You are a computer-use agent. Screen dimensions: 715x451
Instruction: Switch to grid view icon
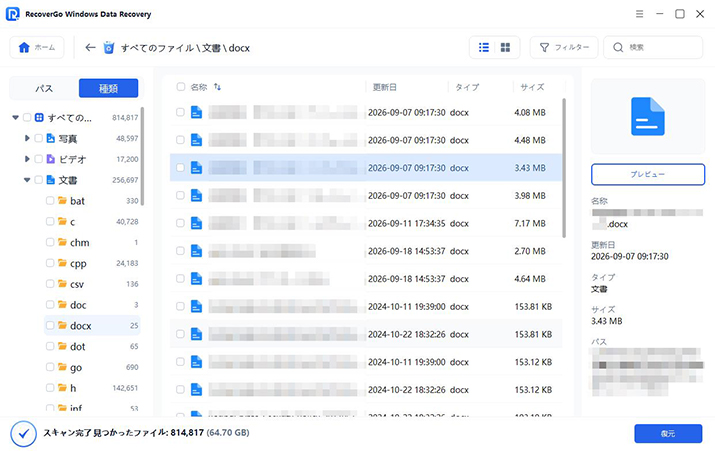pos(505,47)
